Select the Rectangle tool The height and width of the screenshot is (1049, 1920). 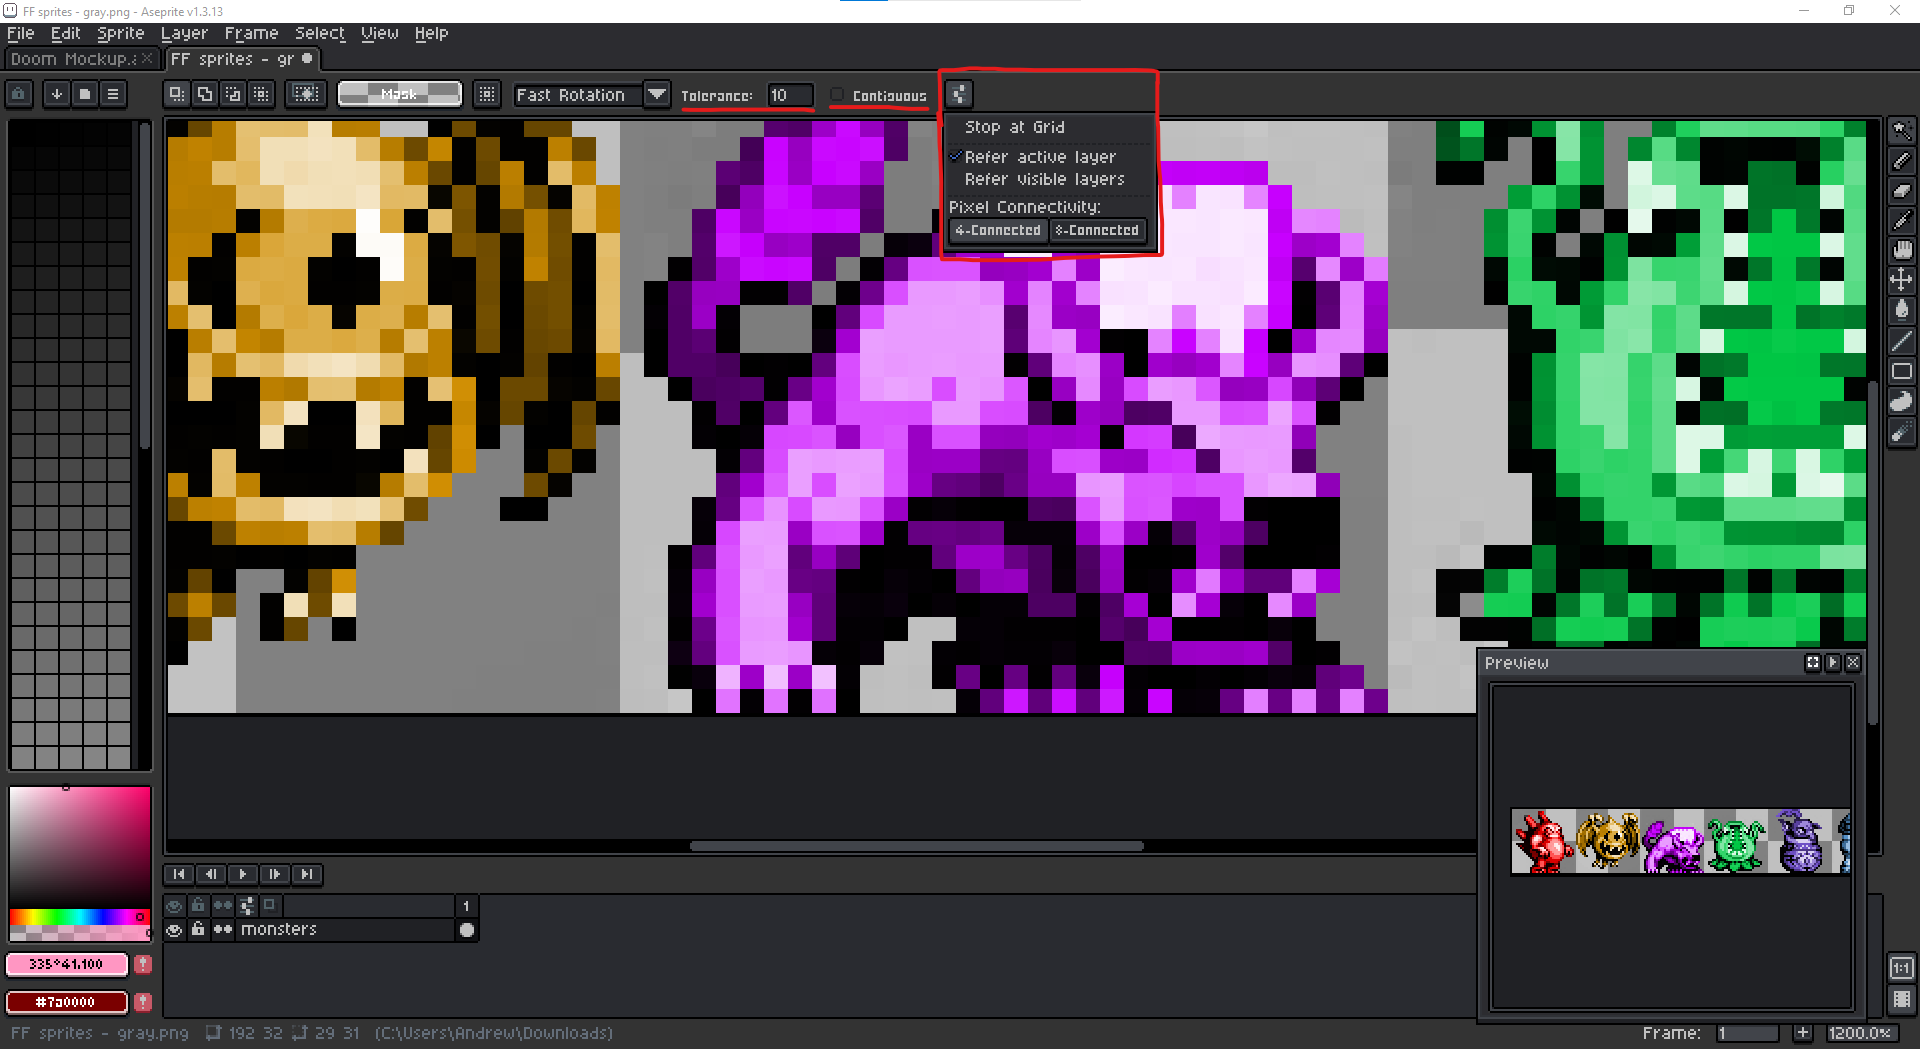1902,371
